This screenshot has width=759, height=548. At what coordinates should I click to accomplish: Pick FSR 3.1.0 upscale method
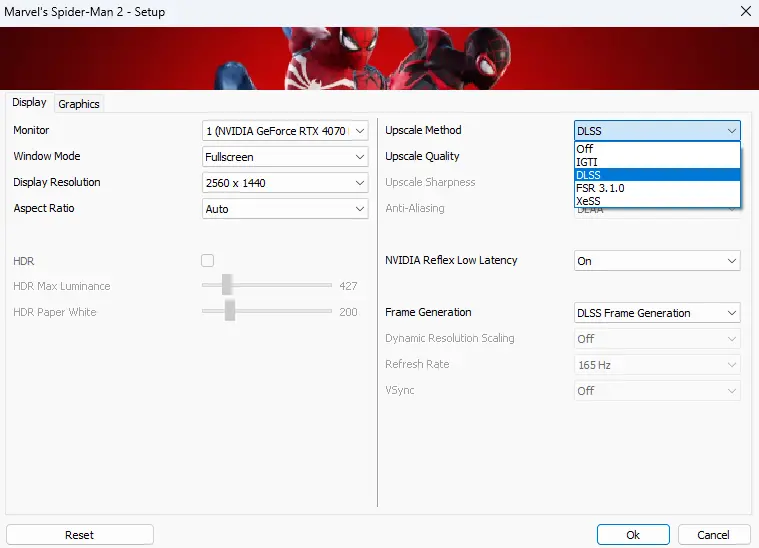657,188
